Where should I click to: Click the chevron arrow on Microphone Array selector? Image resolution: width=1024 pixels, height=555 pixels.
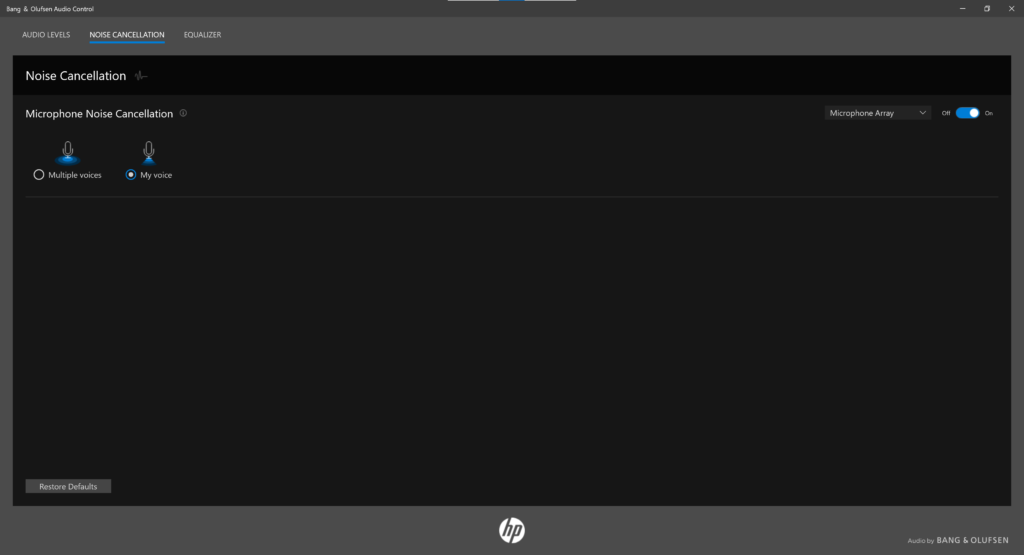(922, 113)
